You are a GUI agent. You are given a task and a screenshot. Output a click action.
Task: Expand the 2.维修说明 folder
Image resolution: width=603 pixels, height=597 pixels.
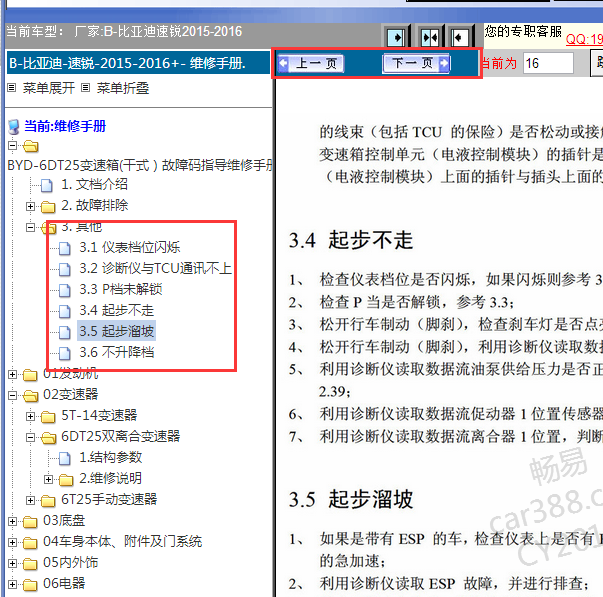[48, 479]
